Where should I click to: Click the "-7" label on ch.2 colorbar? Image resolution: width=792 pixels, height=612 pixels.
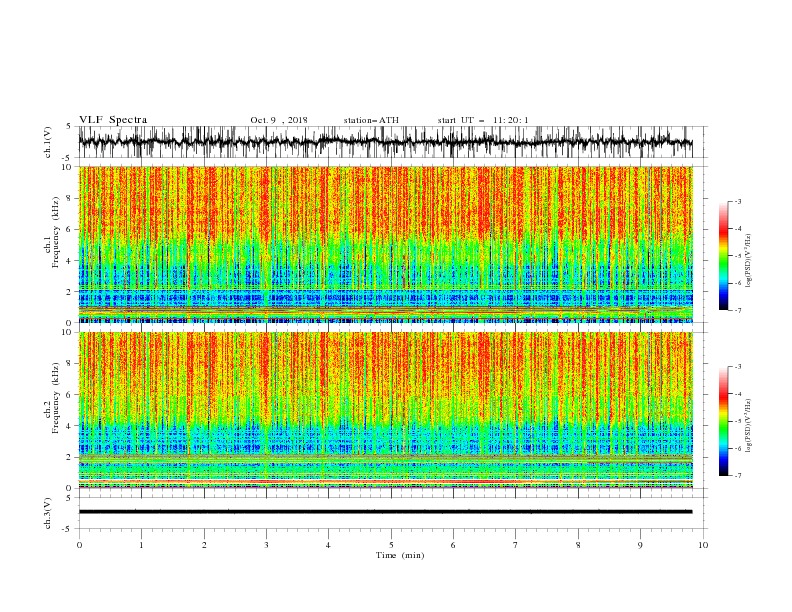pyautogui.click(x=737, y=475)
